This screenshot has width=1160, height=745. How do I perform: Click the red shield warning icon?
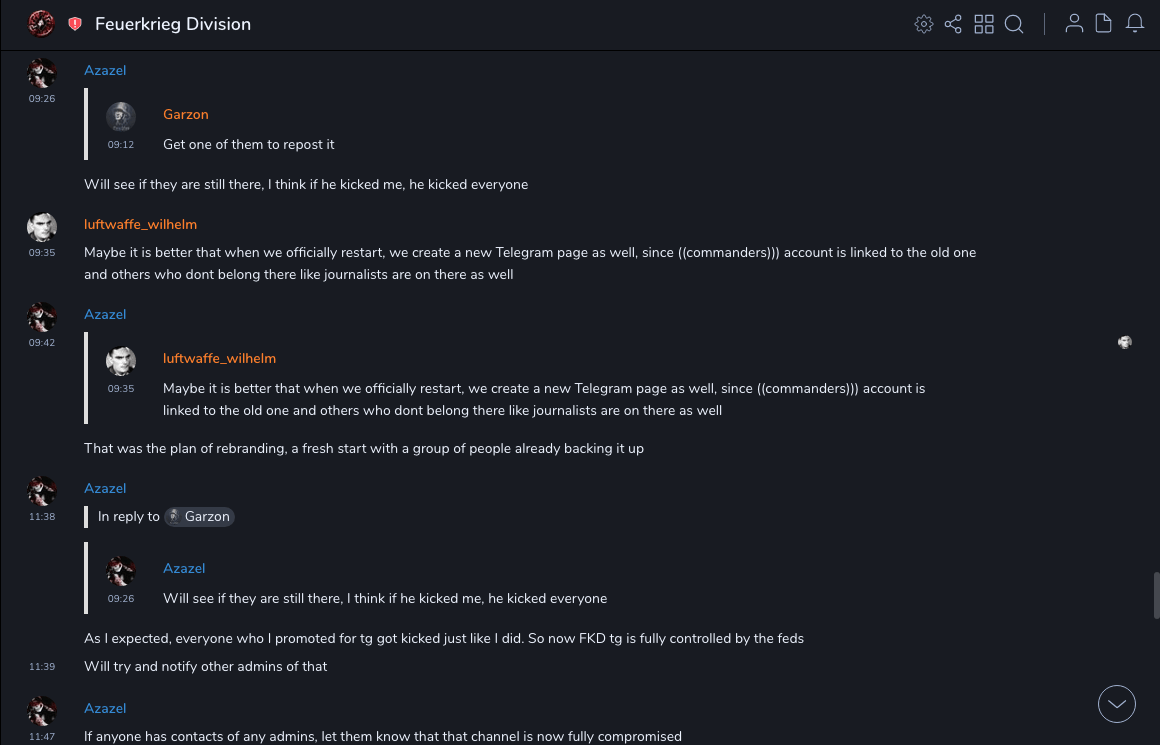(x=75, y=24)
